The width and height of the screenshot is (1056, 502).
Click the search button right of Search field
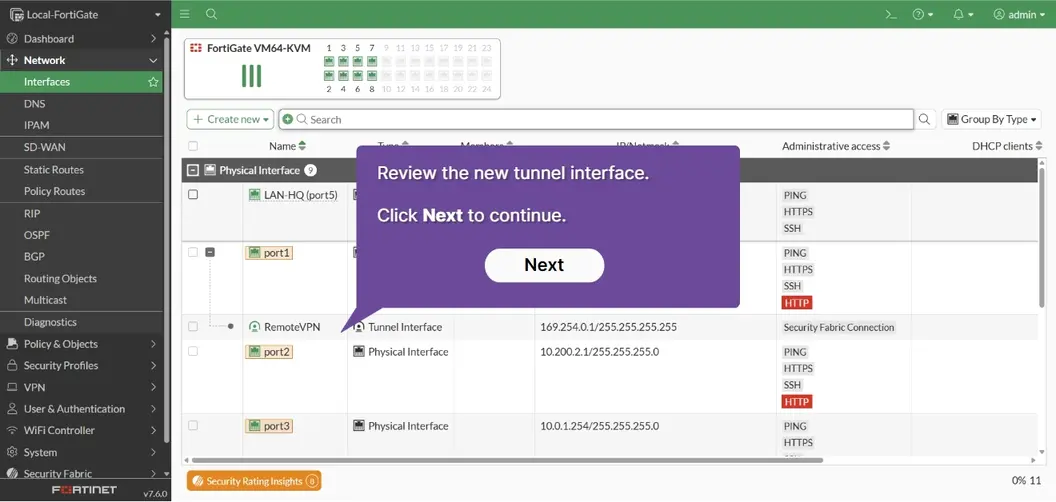(925, 119)
